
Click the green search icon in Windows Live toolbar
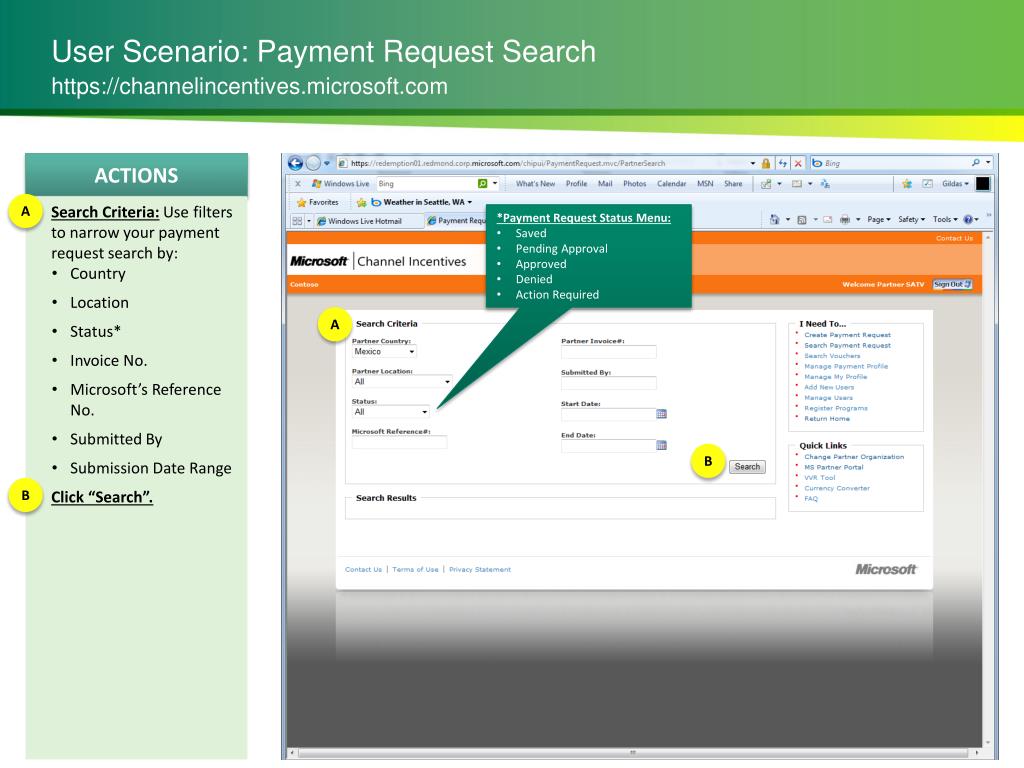pyautogui.click(x=483, y=184)
